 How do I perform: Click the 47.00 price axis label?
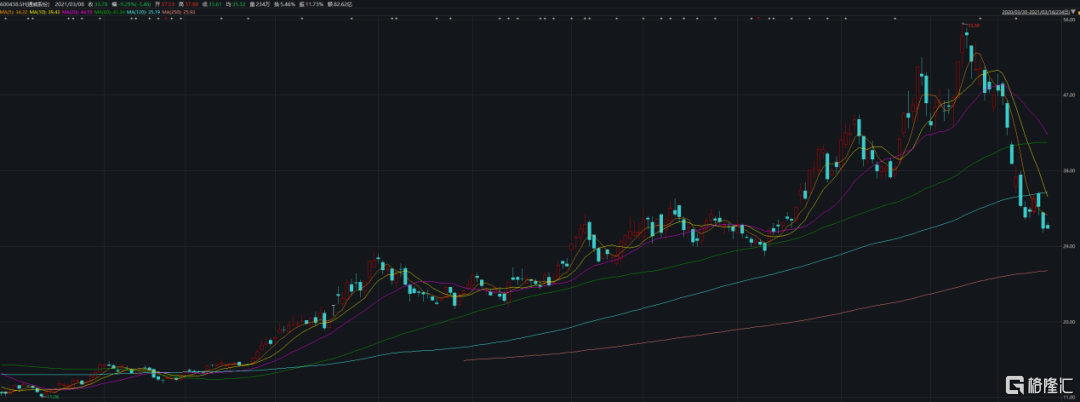point(1070,95)
